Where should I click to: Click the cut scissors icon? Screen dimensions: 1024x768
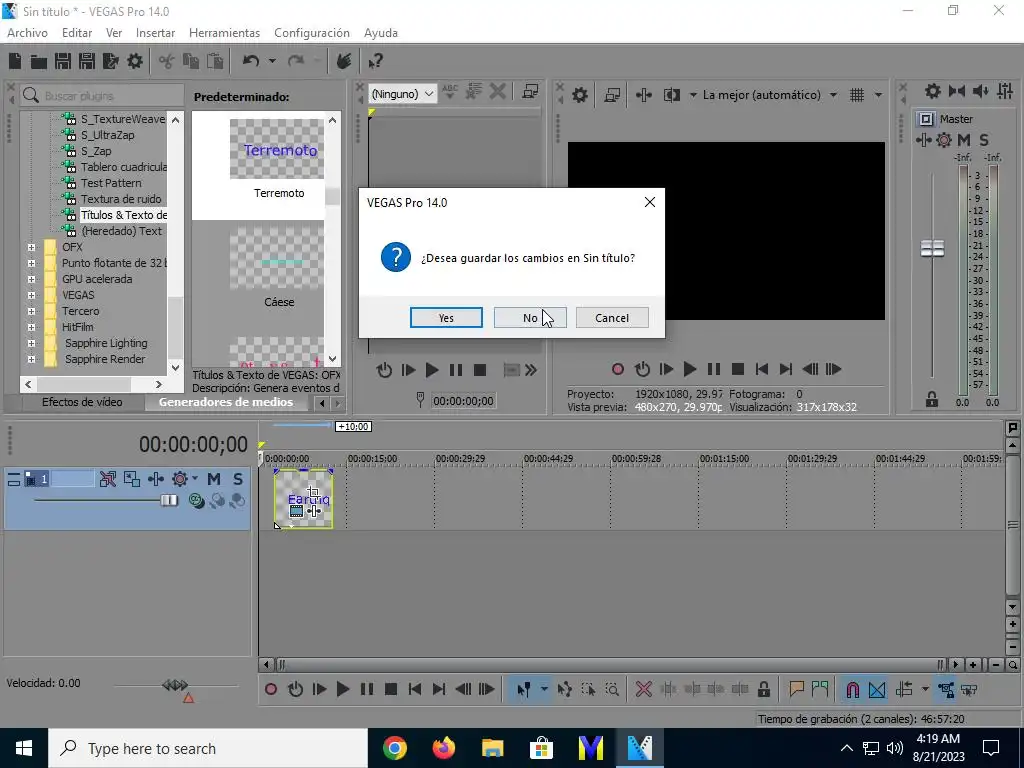[167, 61]
